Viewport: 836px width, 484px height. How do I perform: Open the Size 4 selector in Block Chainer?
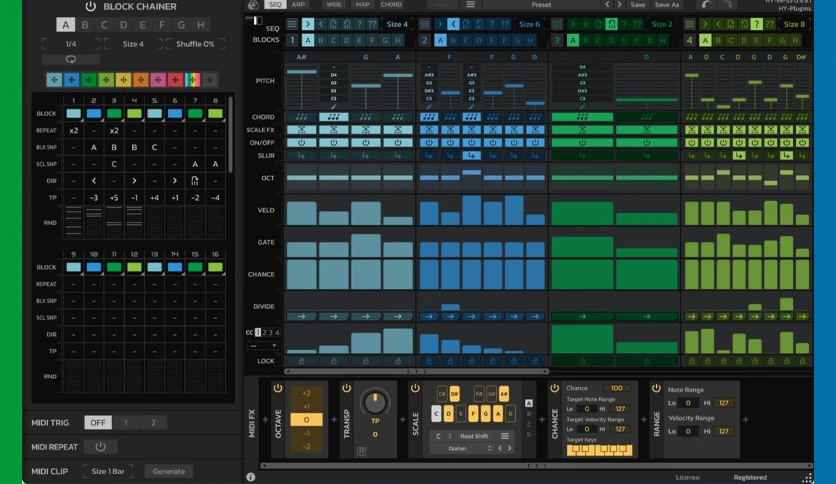pos(133,44)
